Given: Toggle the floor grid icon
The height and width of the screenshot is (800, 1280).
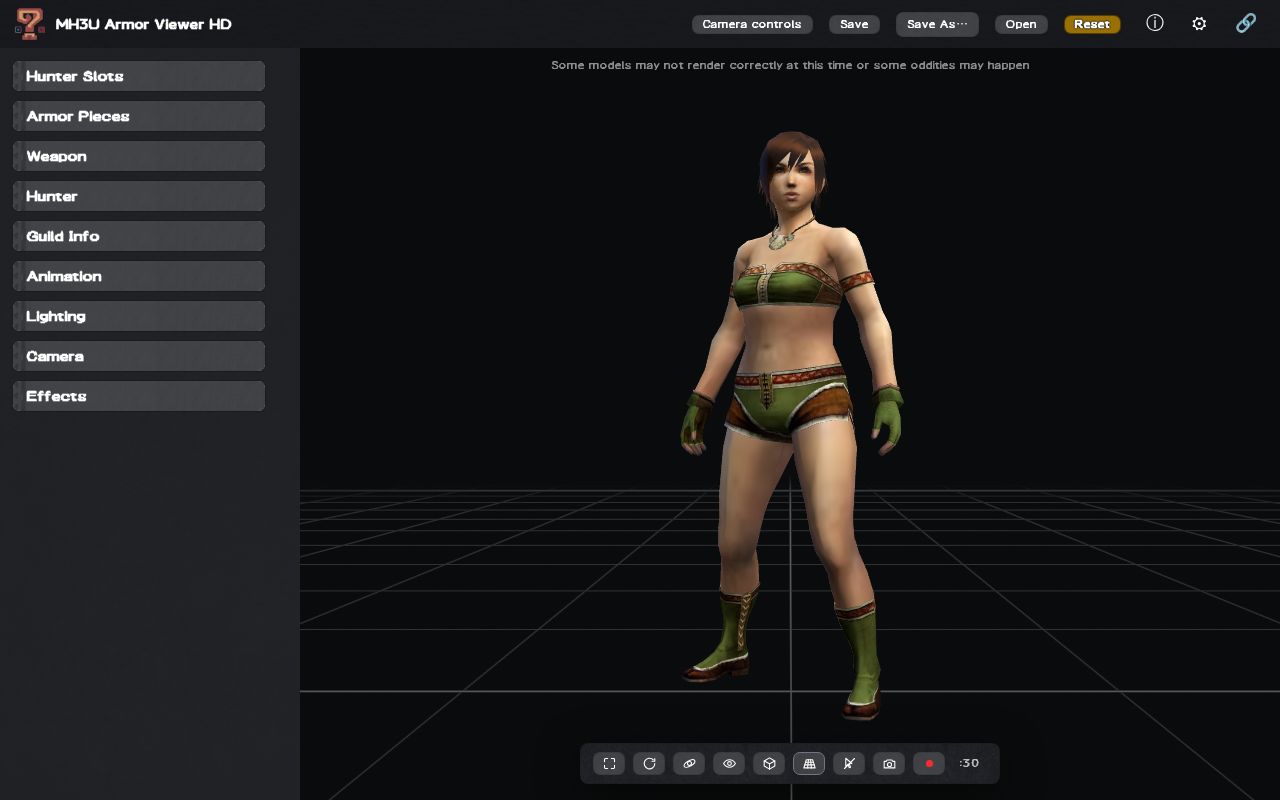Looking at the screenshot, I should pos(809,763).
